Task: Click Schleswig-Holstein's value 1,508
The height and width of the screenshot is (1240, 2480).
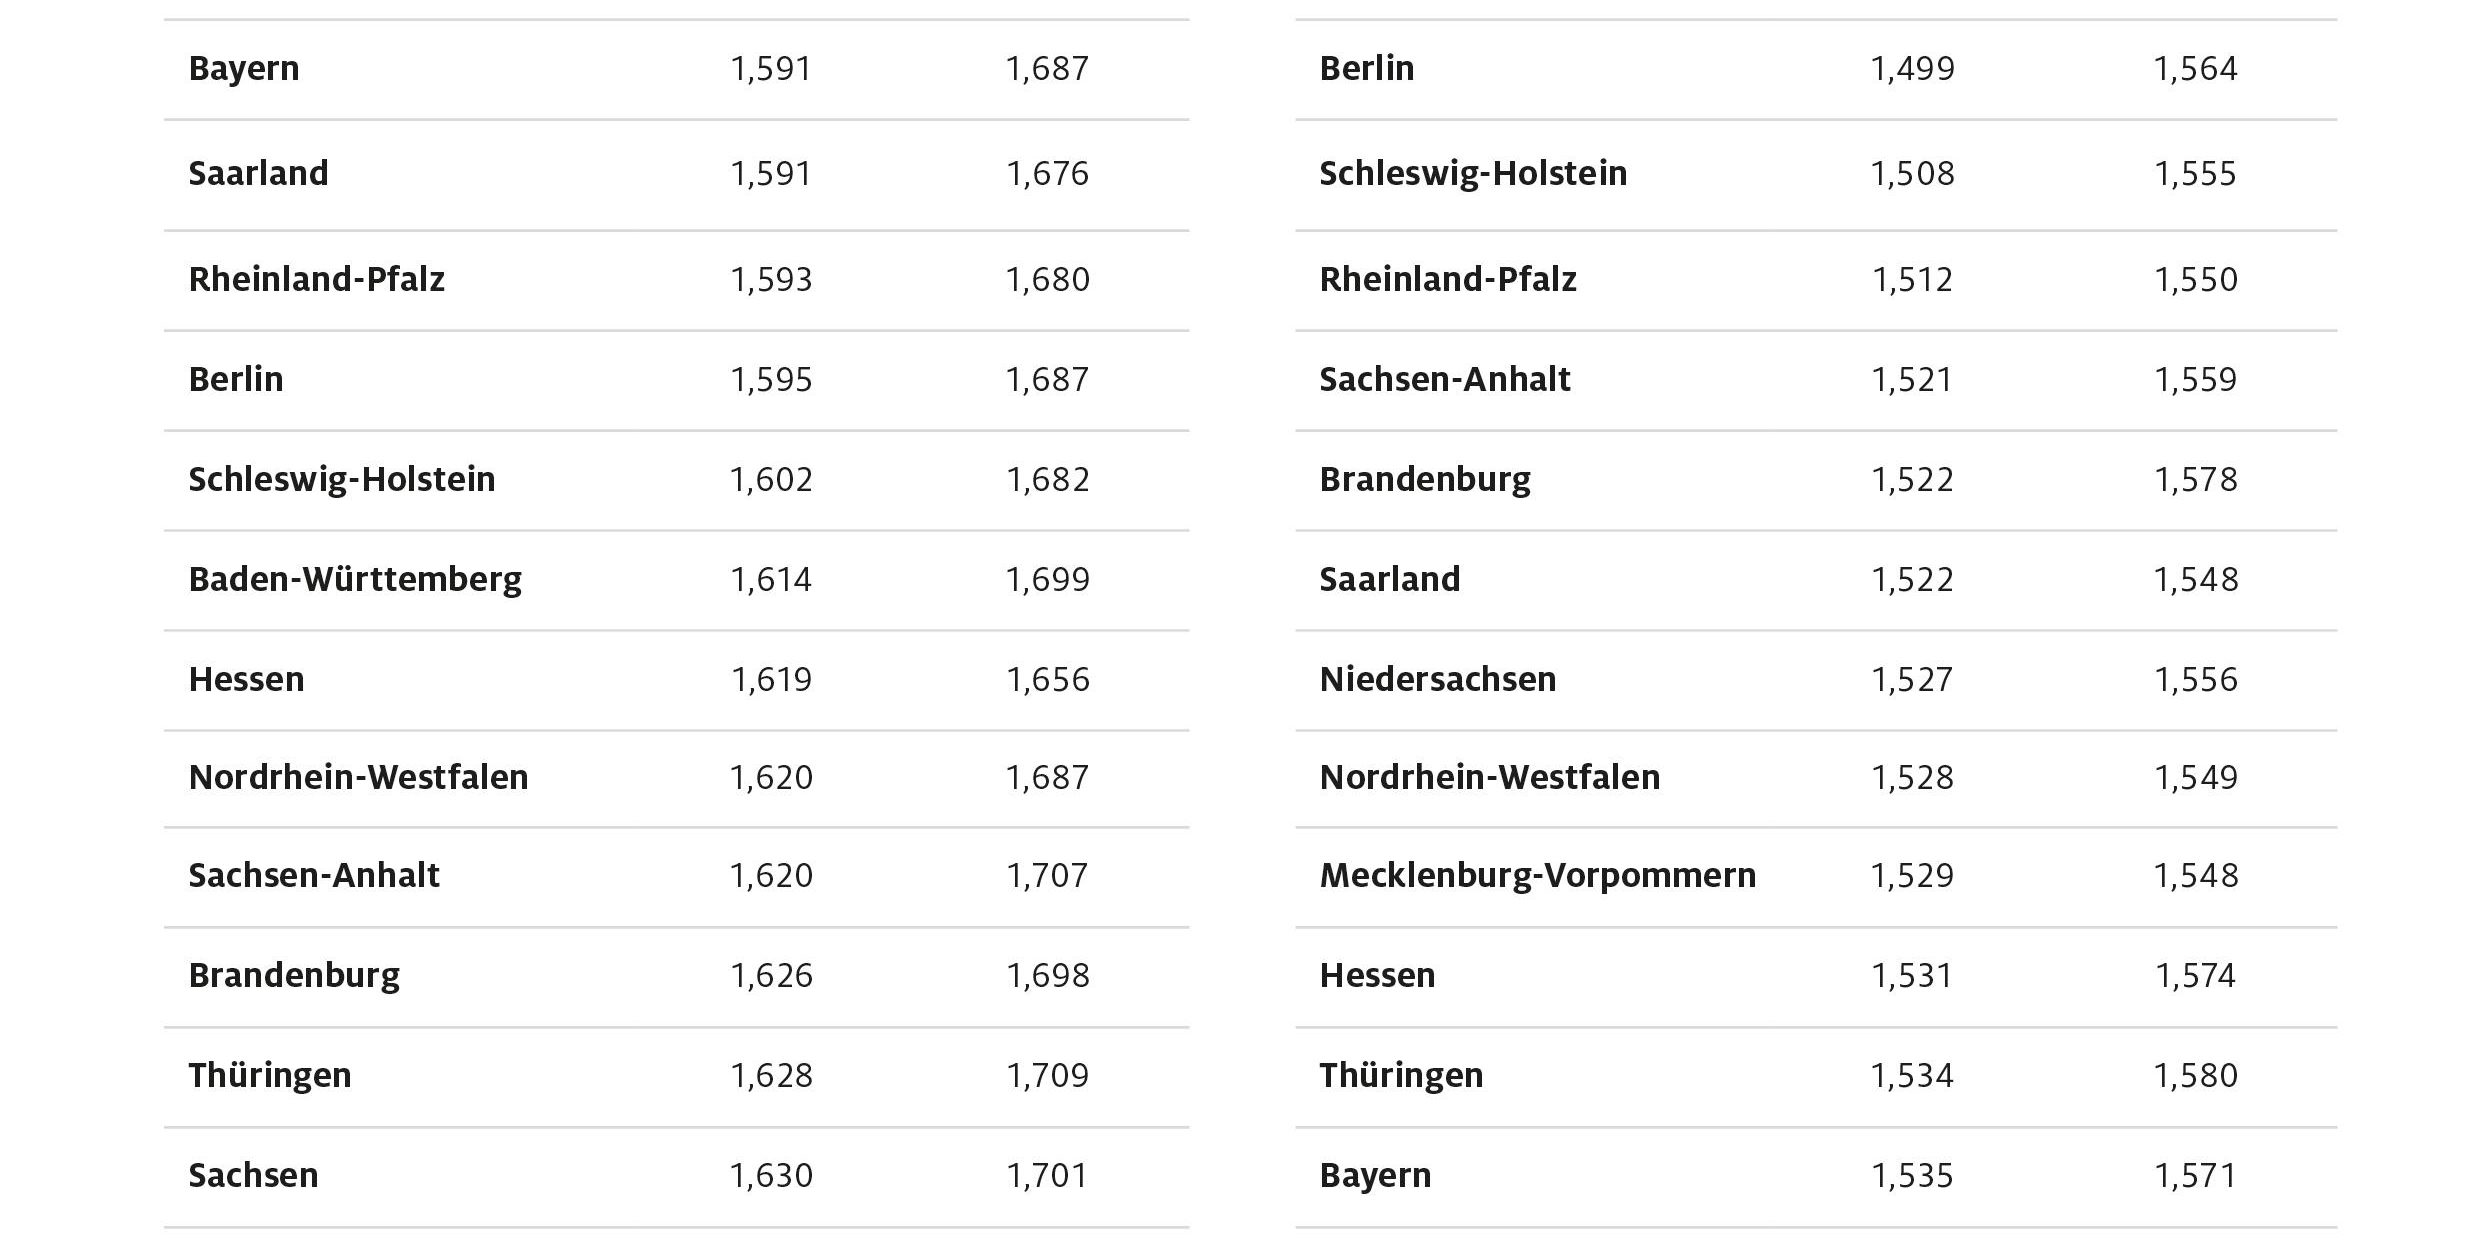Action: [1912, 174]
